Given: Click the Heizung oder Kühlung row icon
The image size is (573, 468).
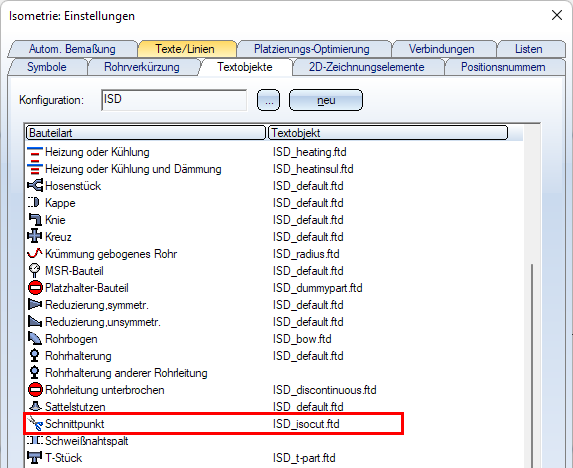Looking at the screenshot, I should 35,152.
